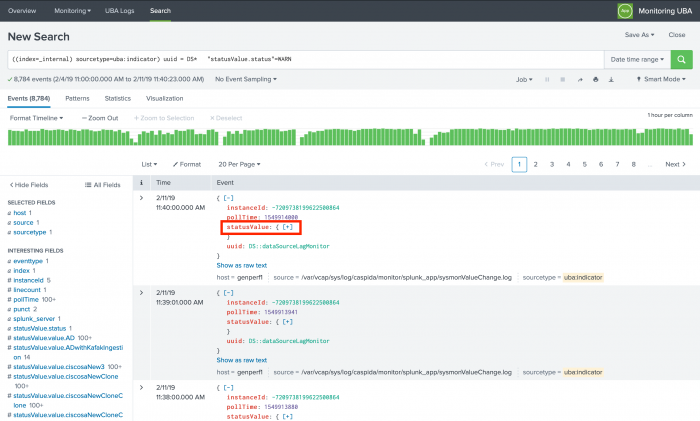Screen dimensions: 700x421
Task: Expand the 11:39:01 event row
Action: point(141,293)
